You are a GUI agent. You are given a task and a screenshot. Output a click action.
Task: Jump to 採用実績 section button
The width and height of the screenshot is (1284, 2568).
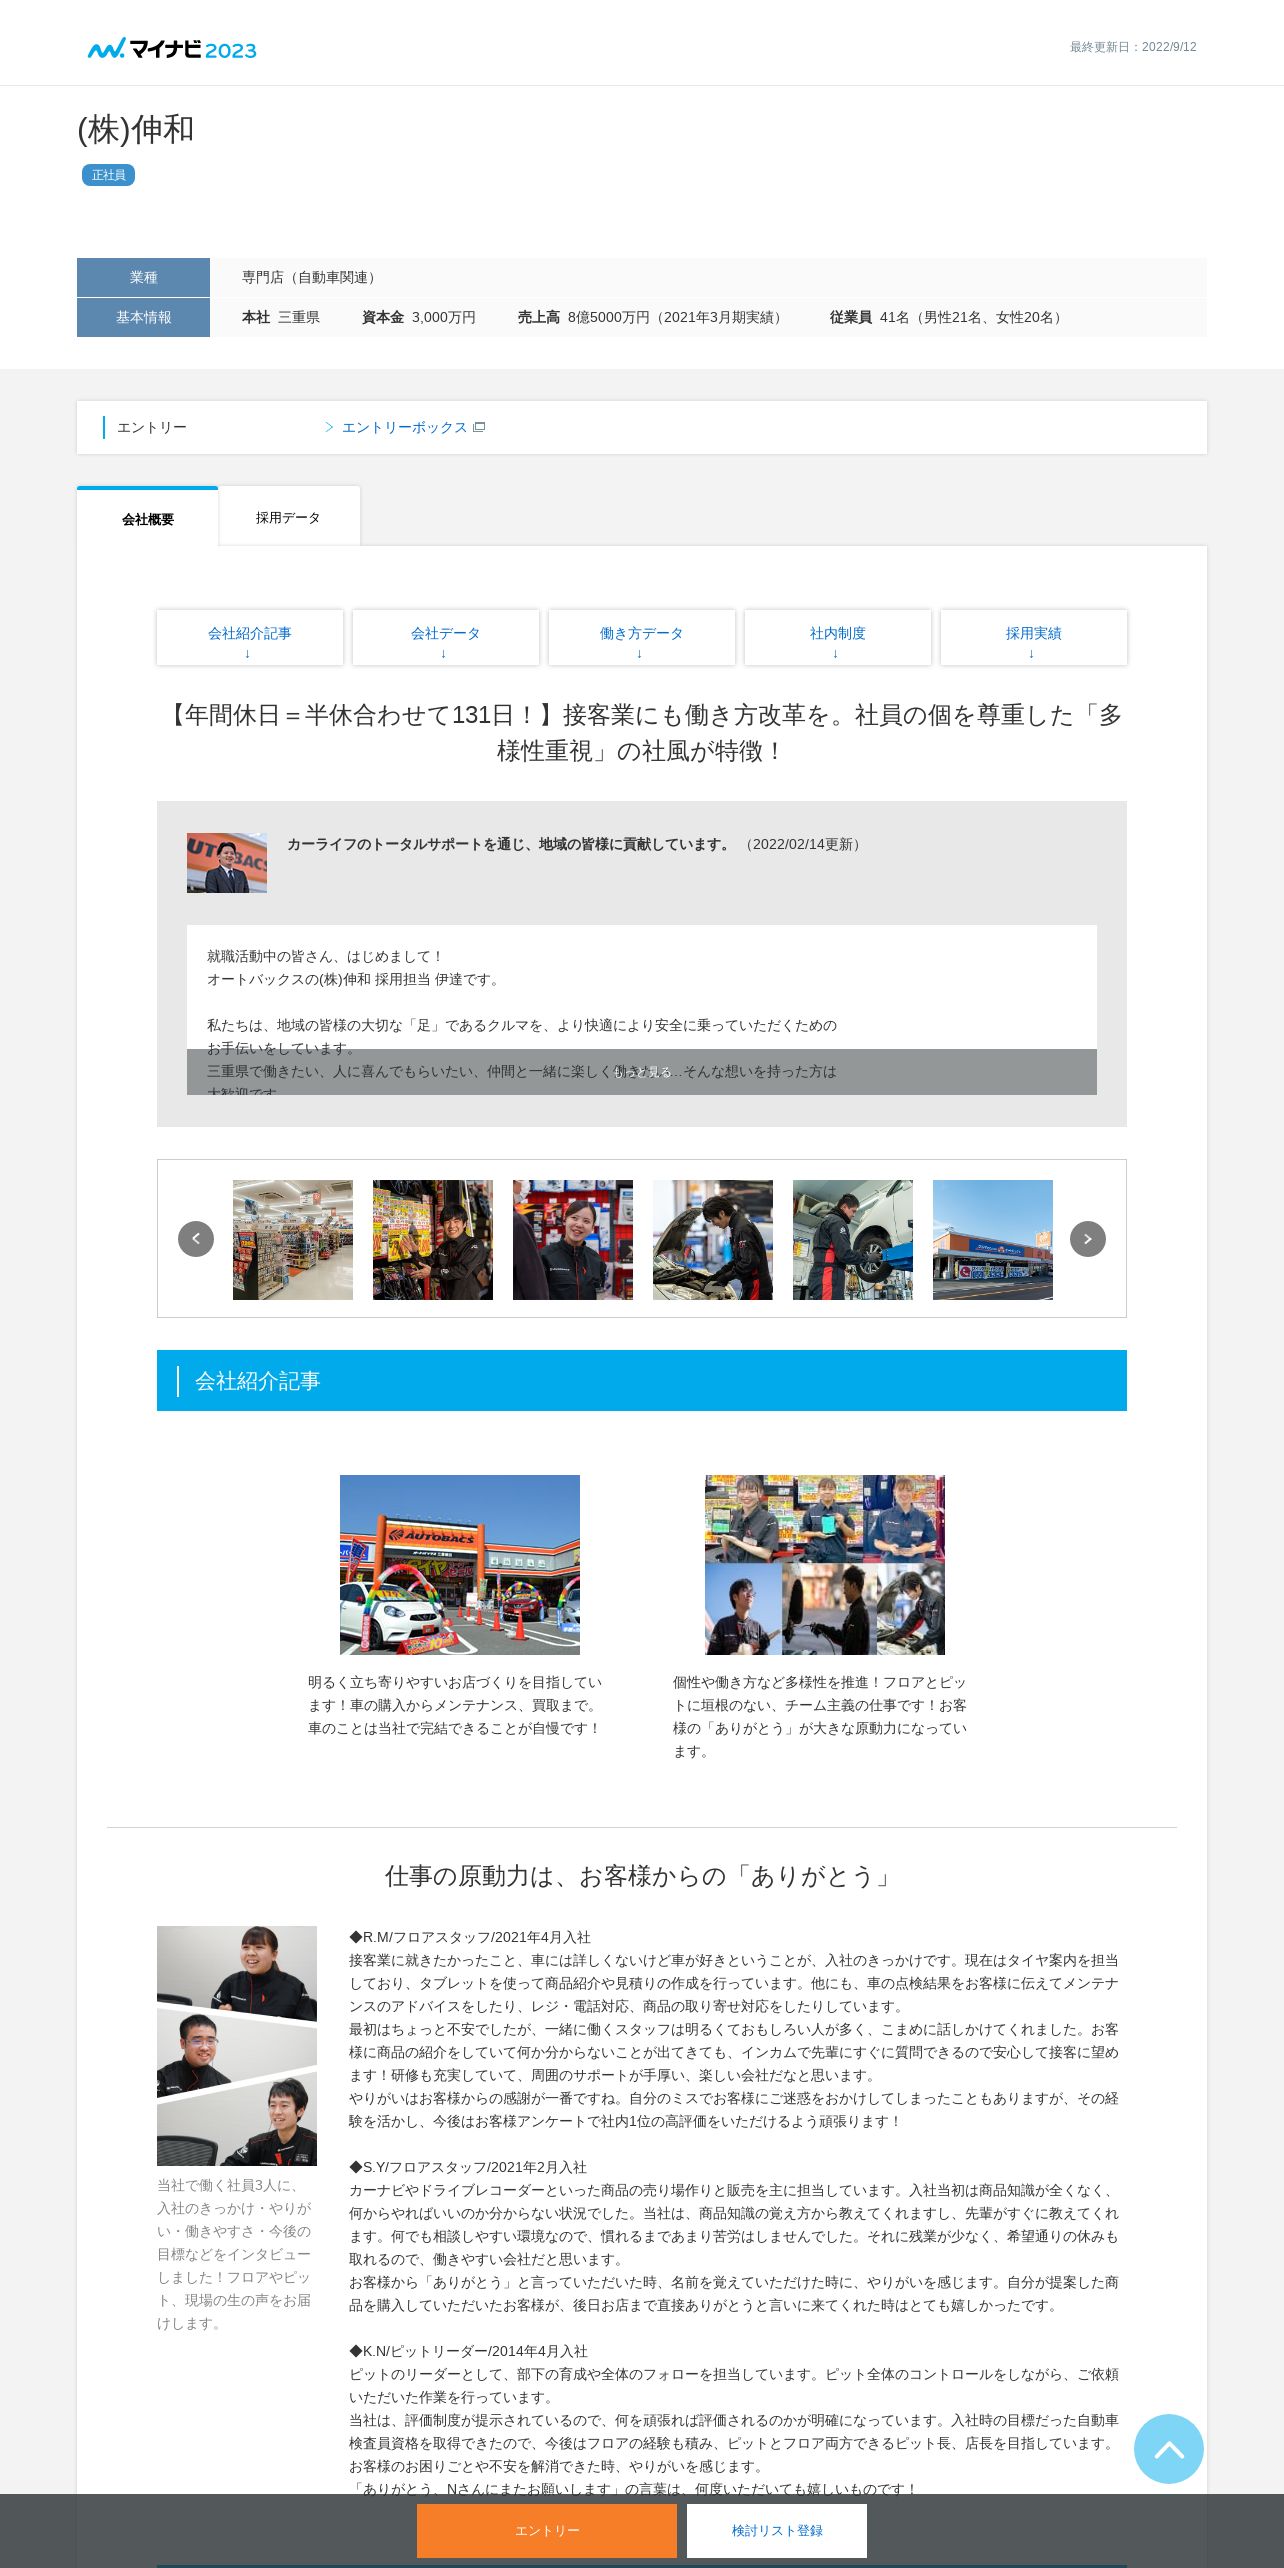point(1034,637)
